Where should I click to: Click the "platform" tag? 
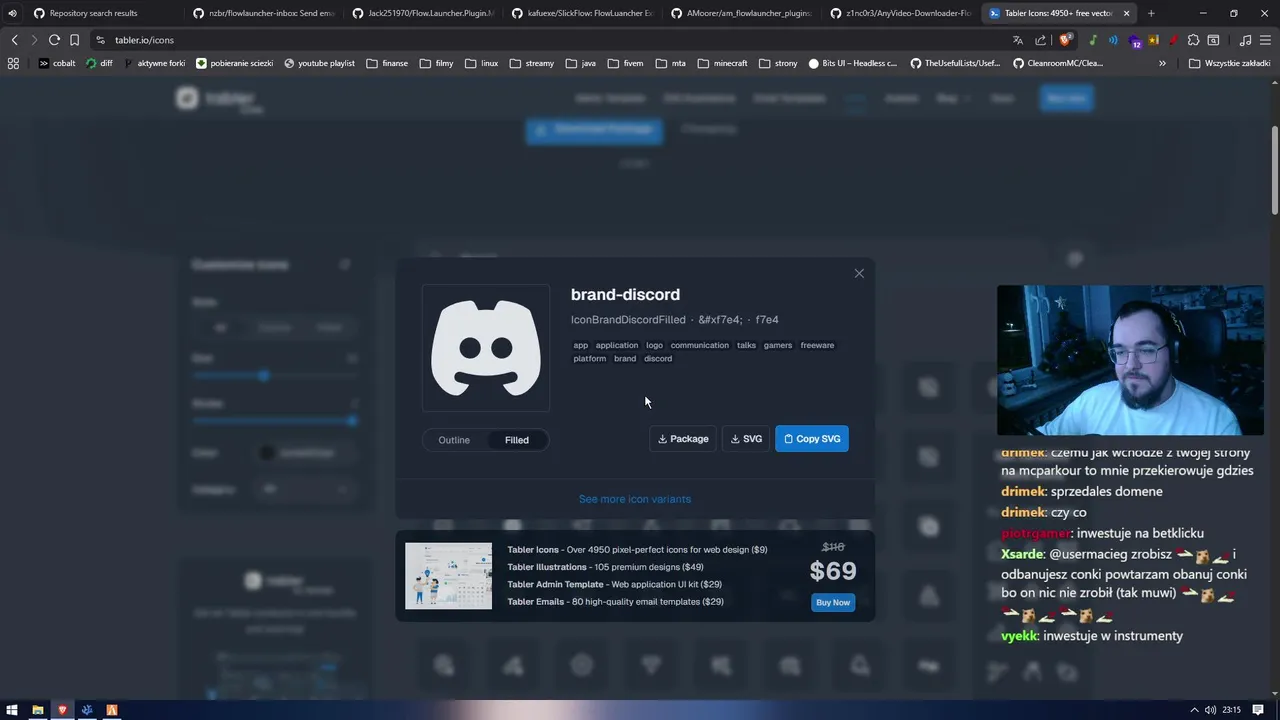(590, 358)
